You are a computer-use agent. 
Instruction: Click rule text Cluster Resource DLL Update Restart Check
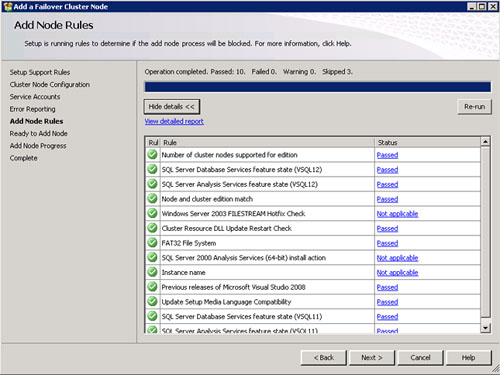click(x=226, y=228)
